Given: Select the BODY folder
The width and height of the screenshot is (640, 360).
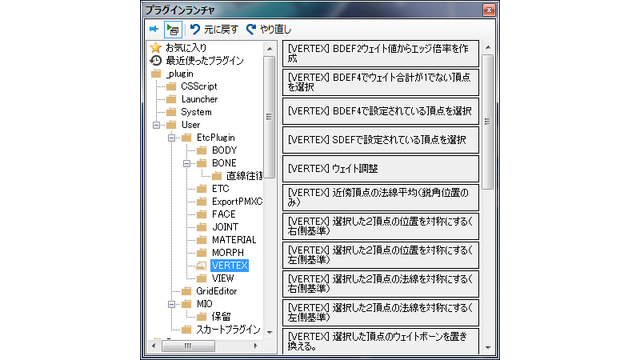Looking at the screenshot, I should click(224, 150).
